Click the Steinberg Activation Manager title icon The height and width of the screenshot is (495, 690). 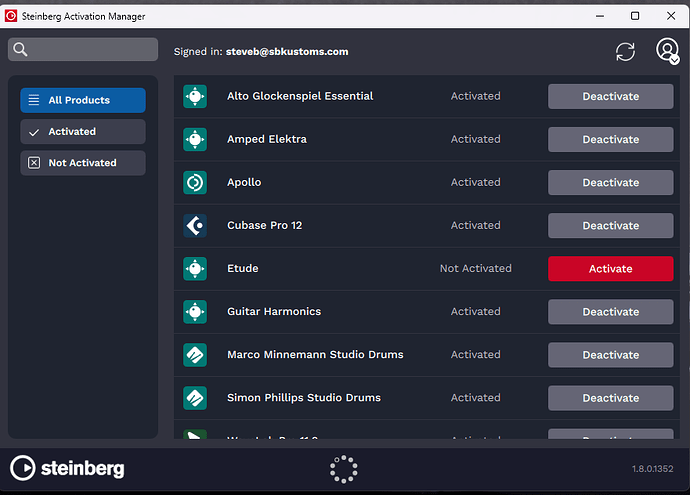11,16
